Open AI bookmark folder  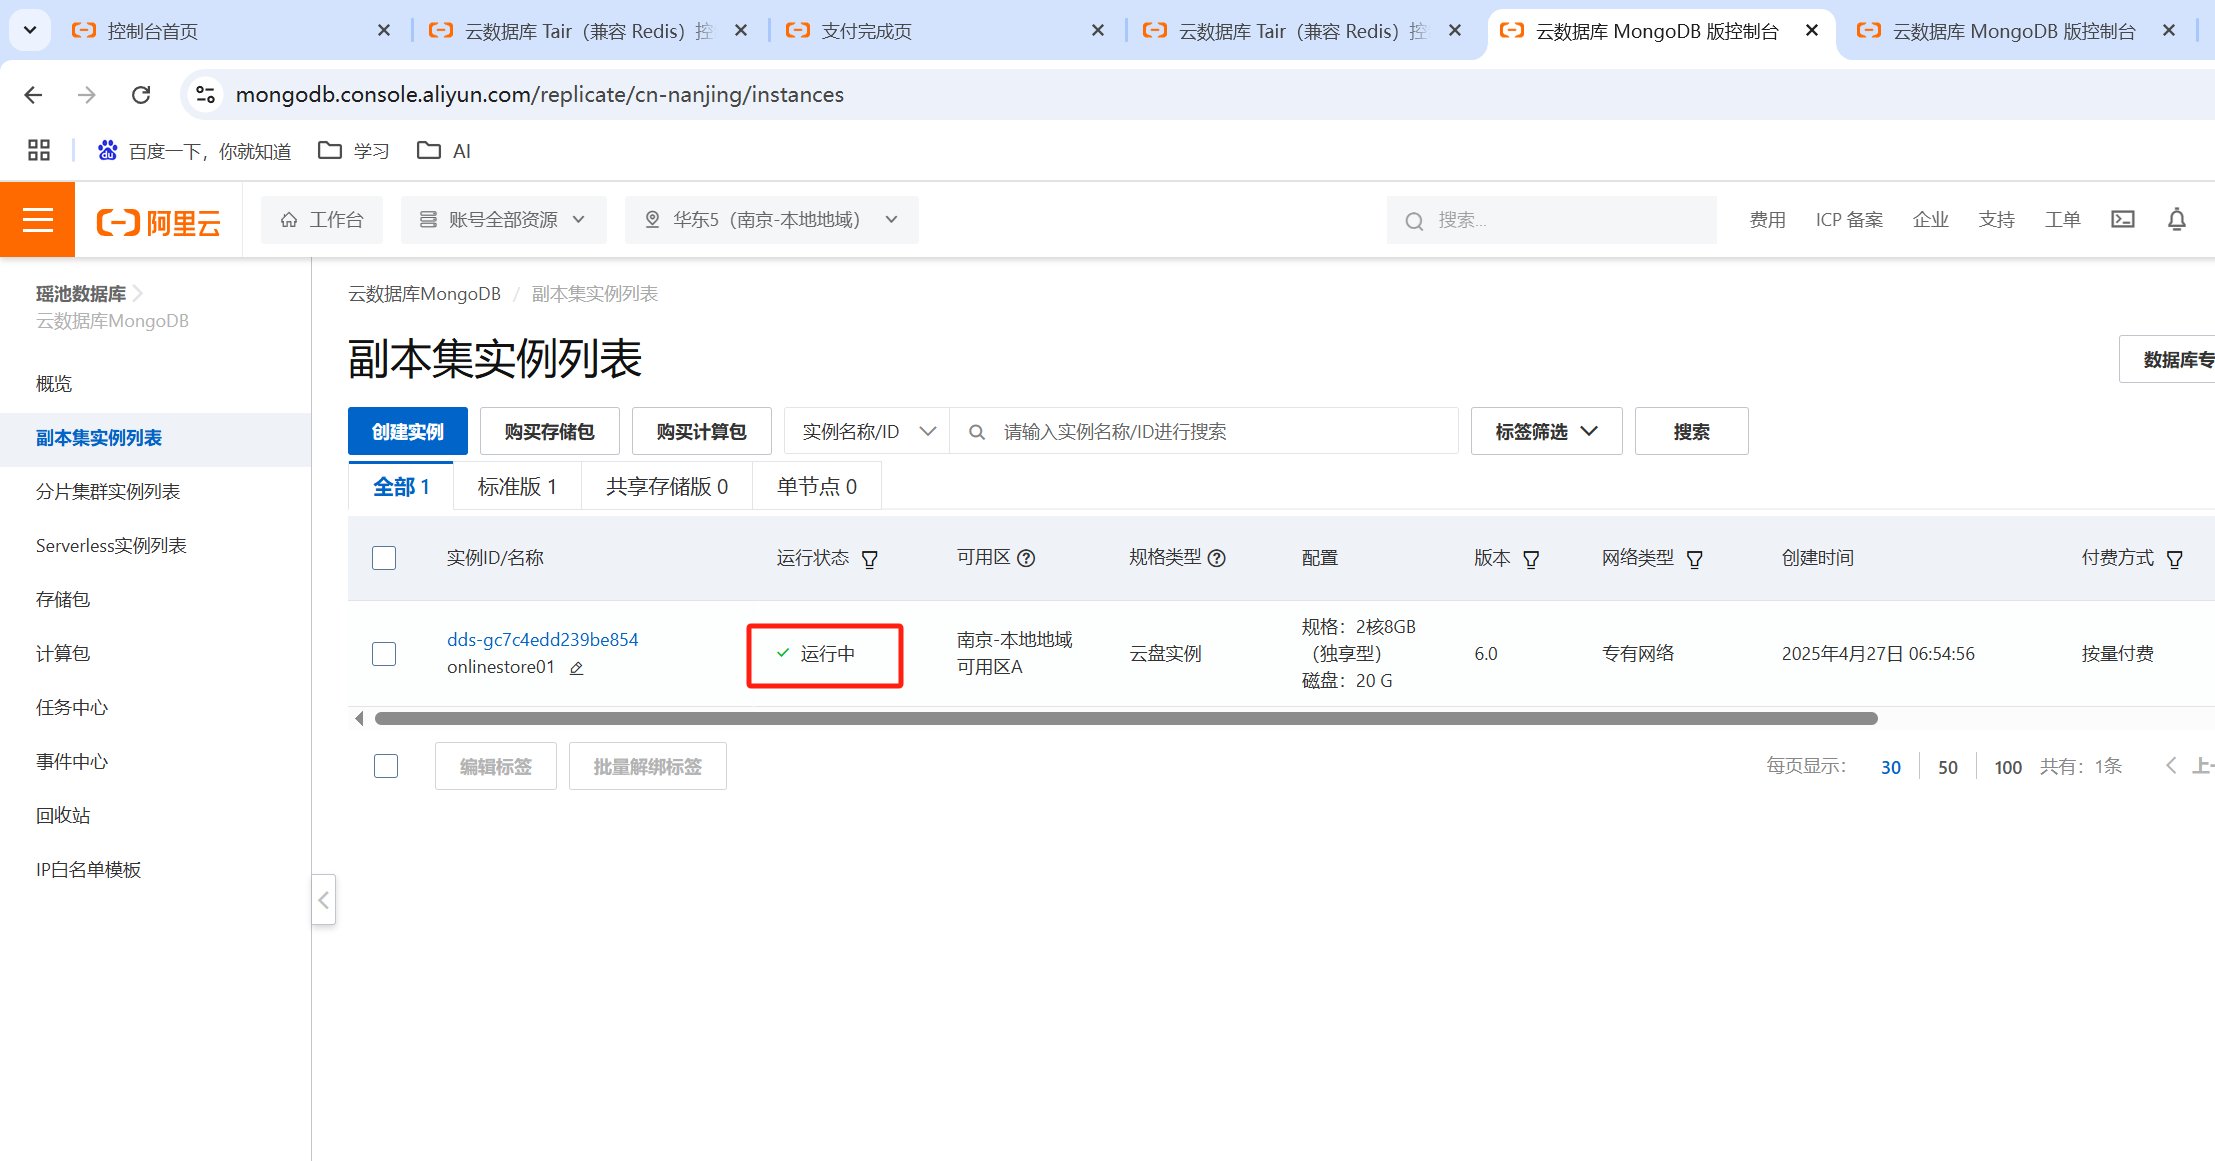click(x=443, y=151)
